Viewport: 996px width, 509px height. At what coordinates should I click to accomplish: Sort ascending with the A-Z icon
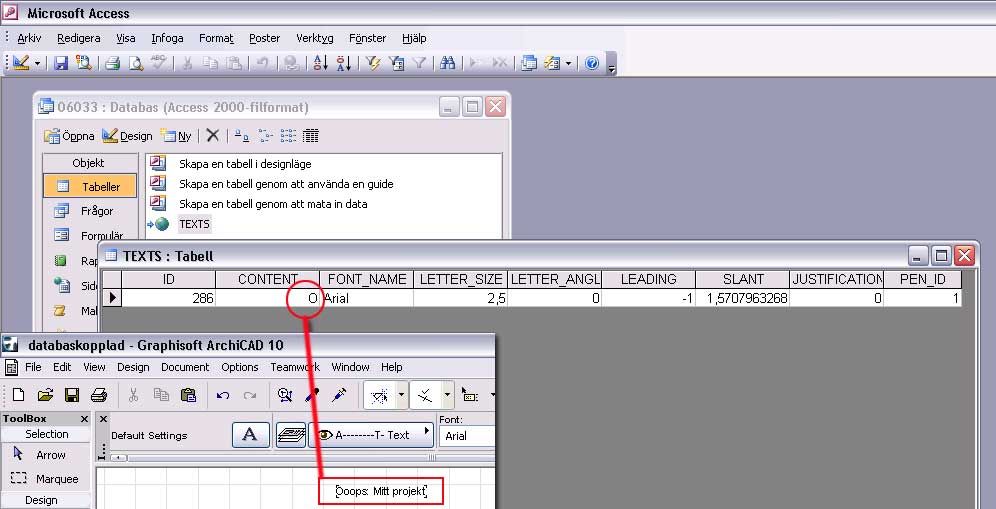click(321, 63)
